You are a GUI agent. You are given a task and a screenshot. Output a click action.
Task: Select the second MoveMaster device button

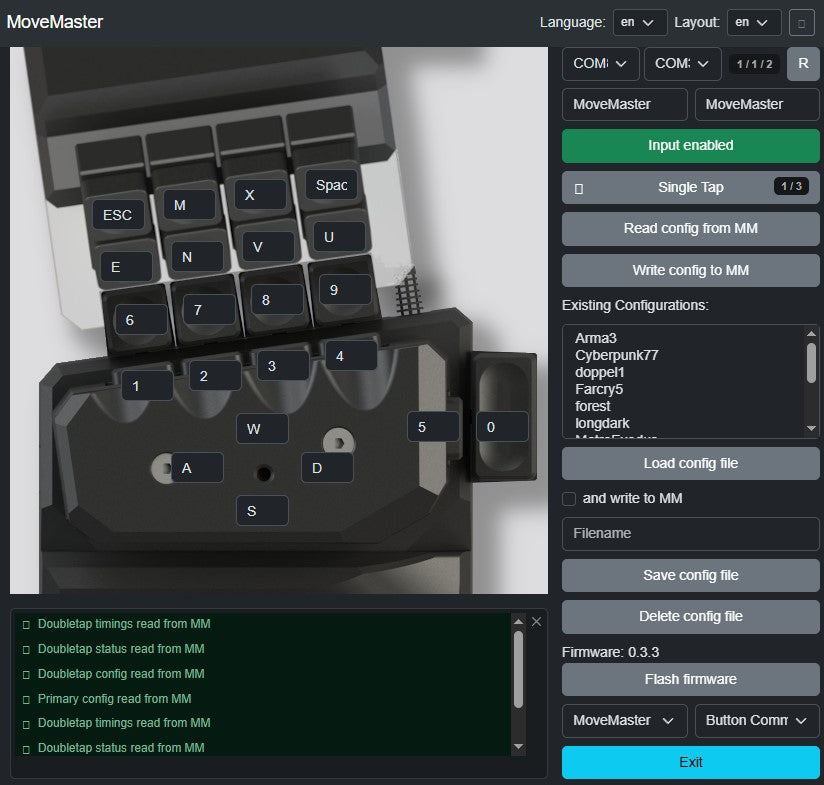(x=757, y=105)
